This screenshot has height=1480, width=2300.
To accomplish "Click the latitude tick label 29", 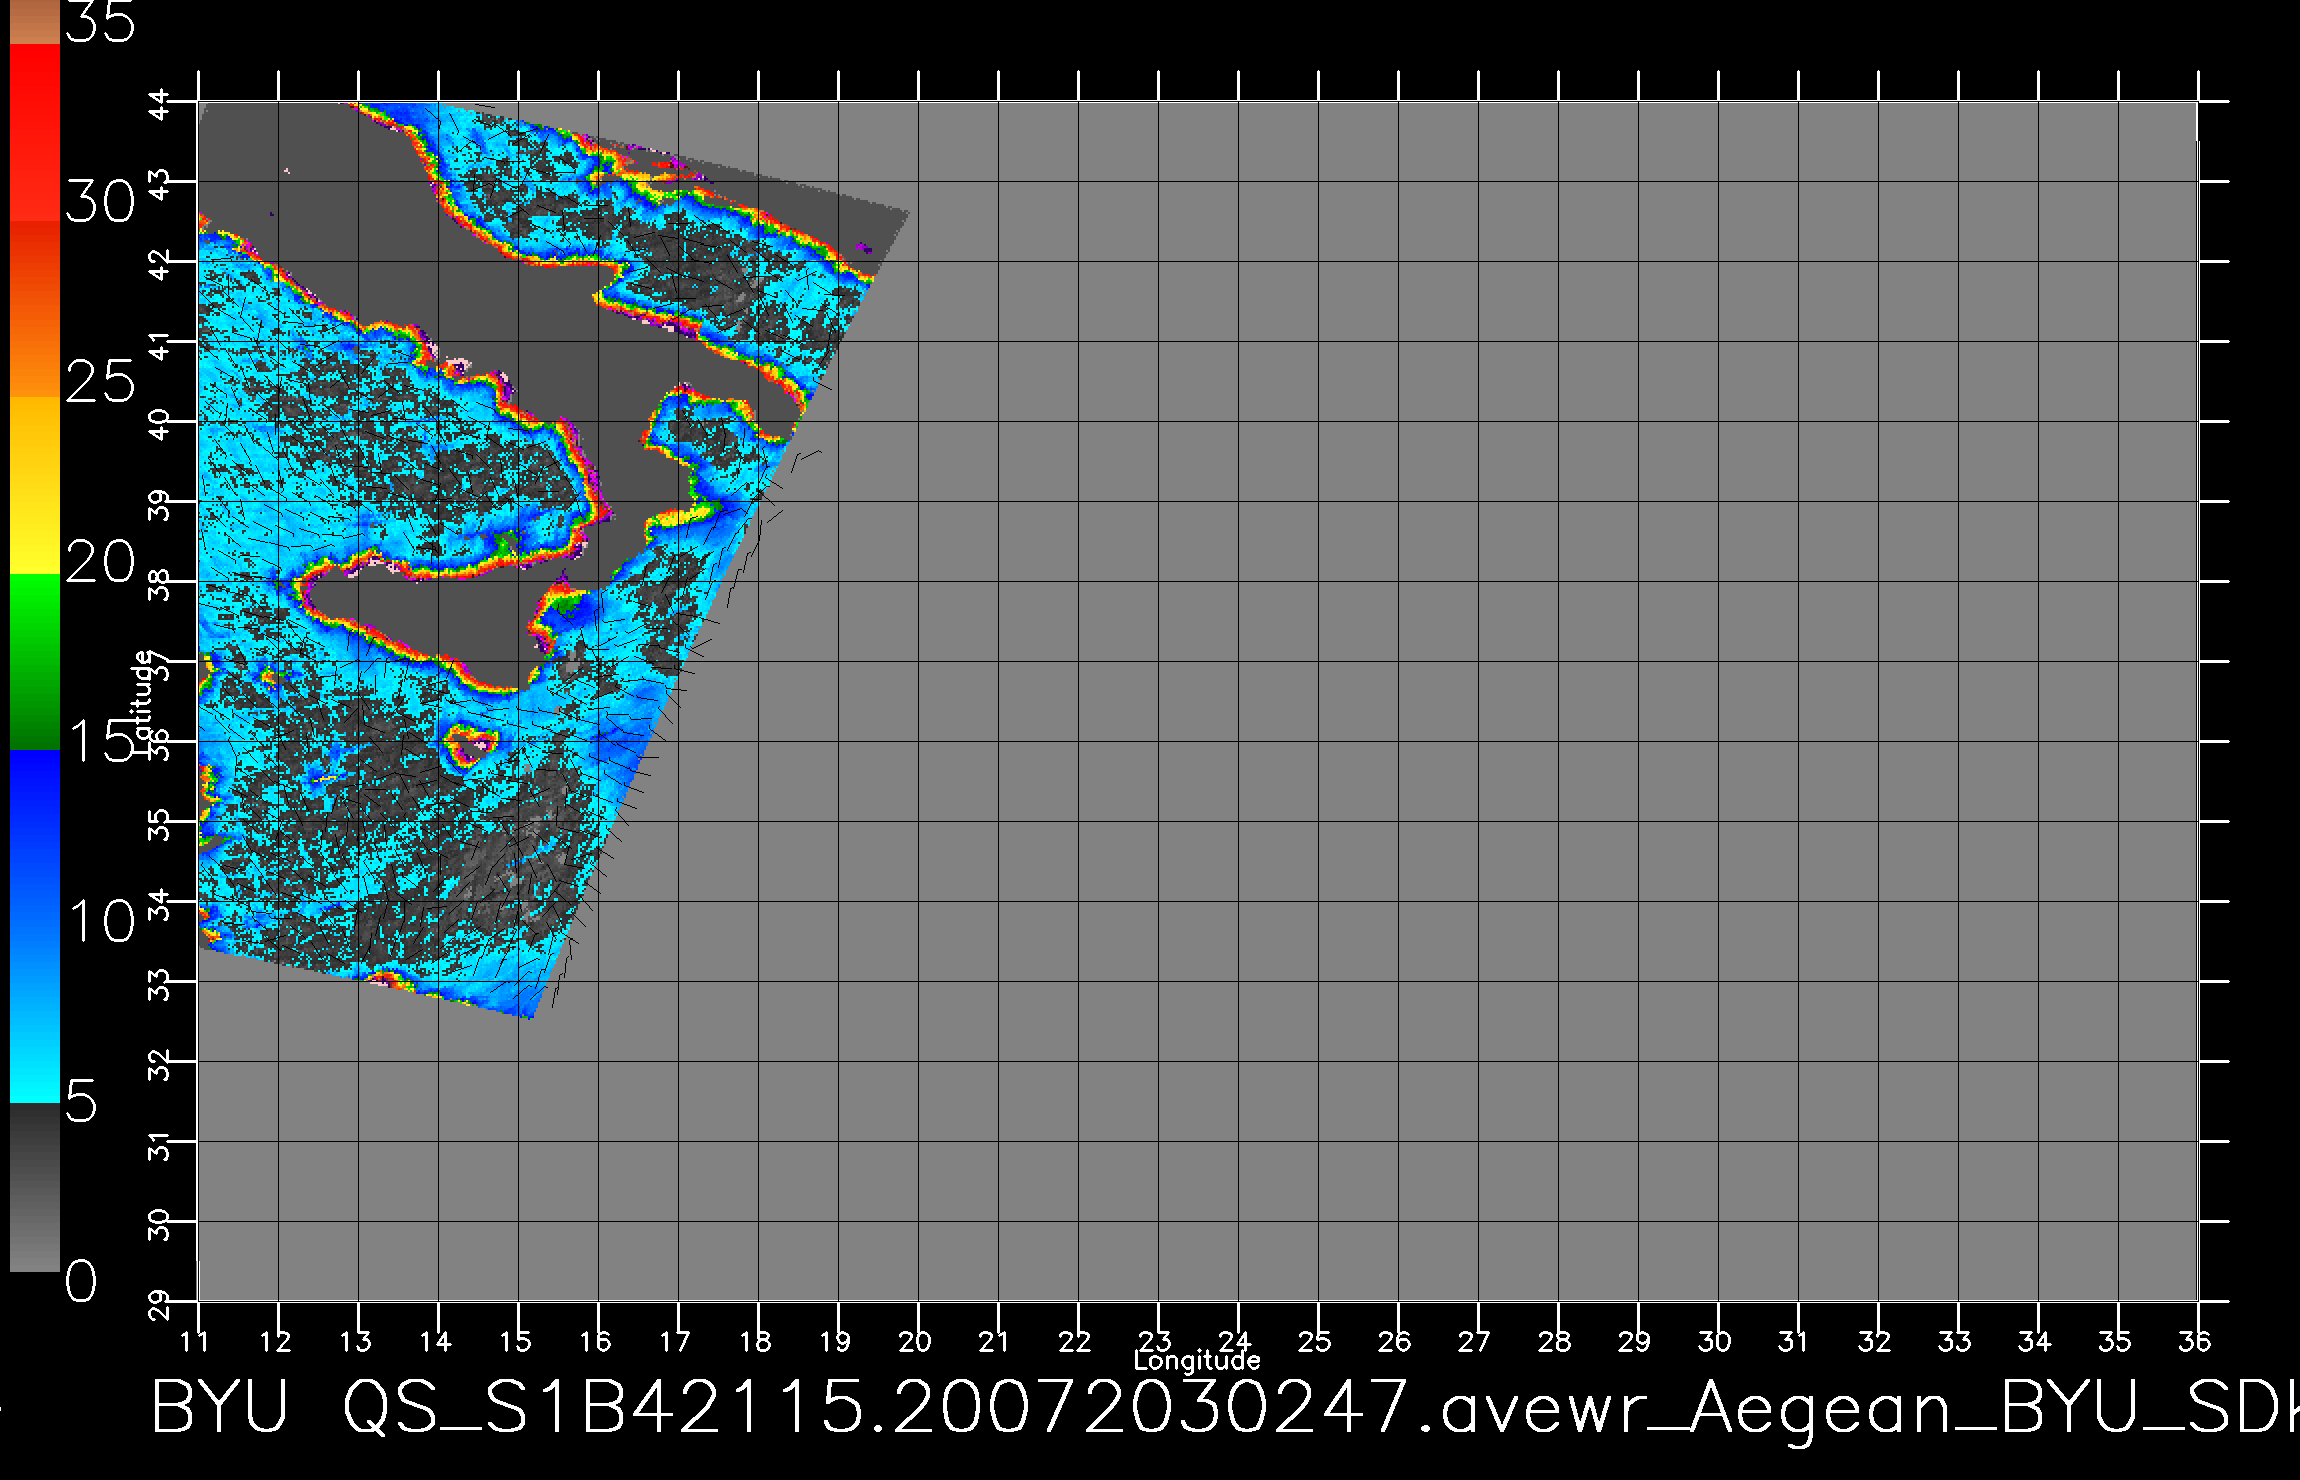I will 161,1303.
